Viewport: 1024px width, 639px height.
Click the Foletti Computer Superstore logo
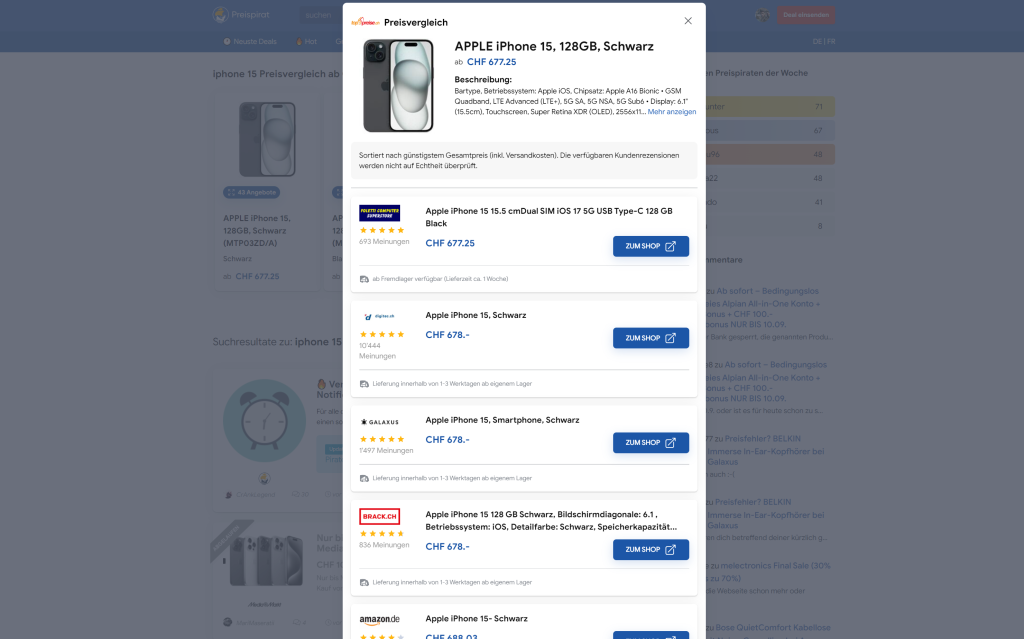tap(380, 213)
